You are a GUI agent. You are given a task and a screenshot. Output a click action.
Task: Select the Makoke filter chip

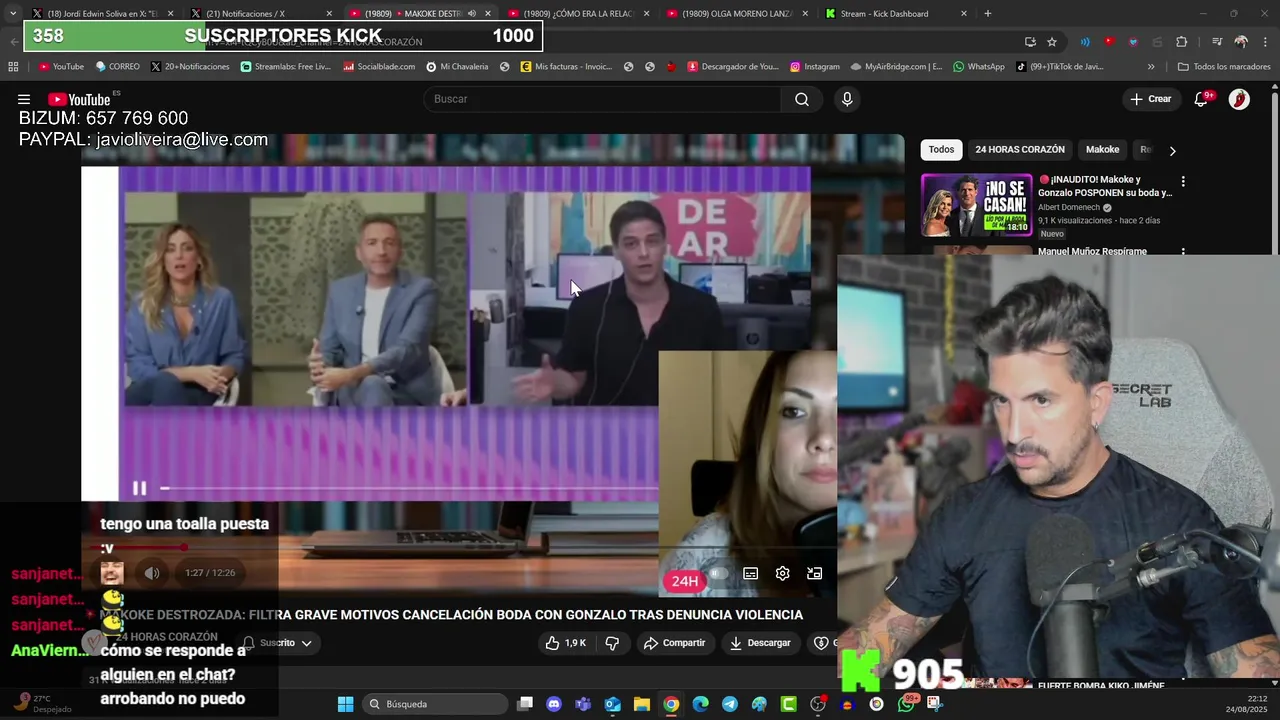pos(1102,150)
